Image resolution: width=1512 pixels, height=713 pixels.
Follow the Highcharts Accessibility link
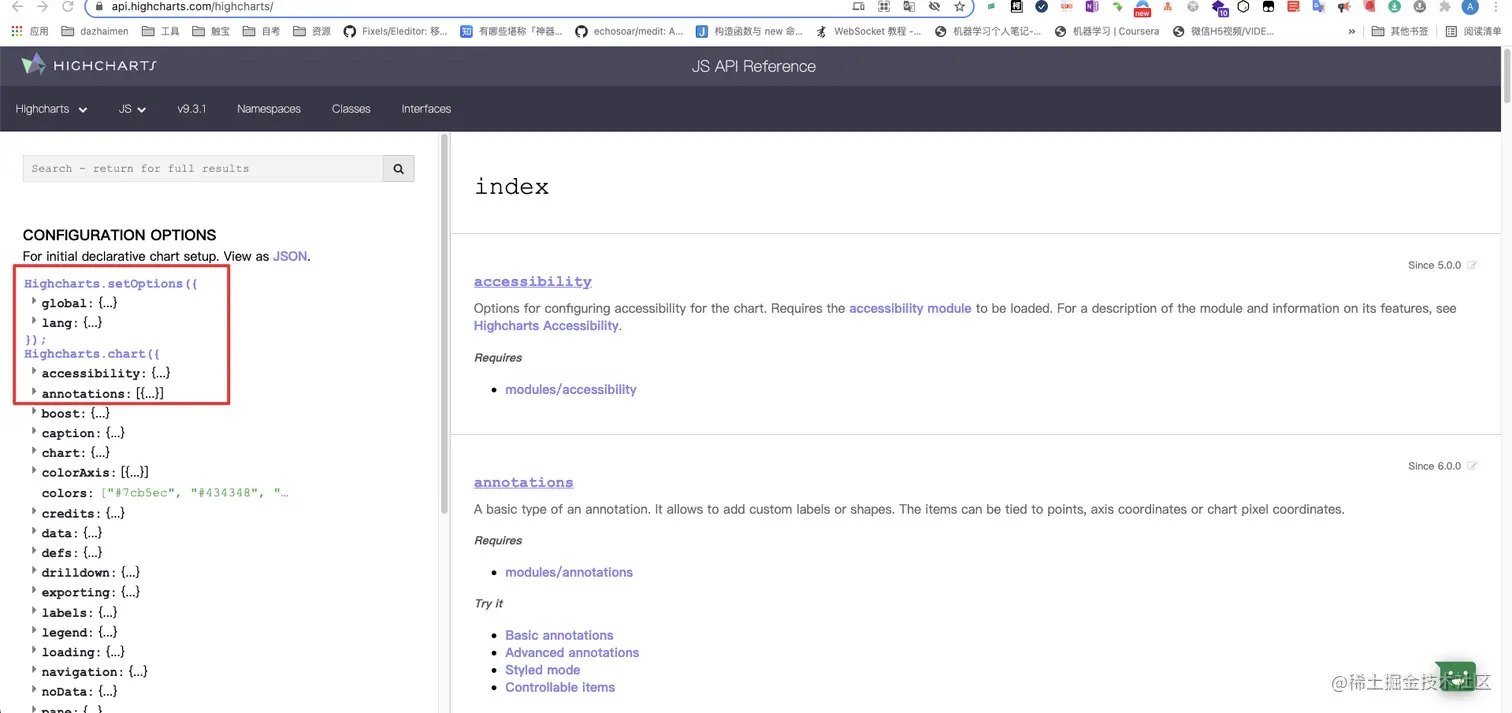click(x=546, y=325)
